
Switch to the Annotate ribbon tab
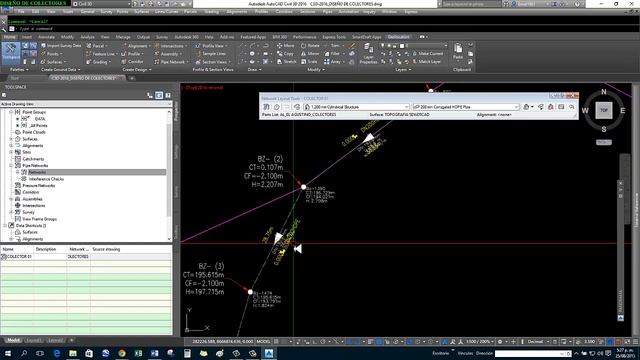[46, 37]
